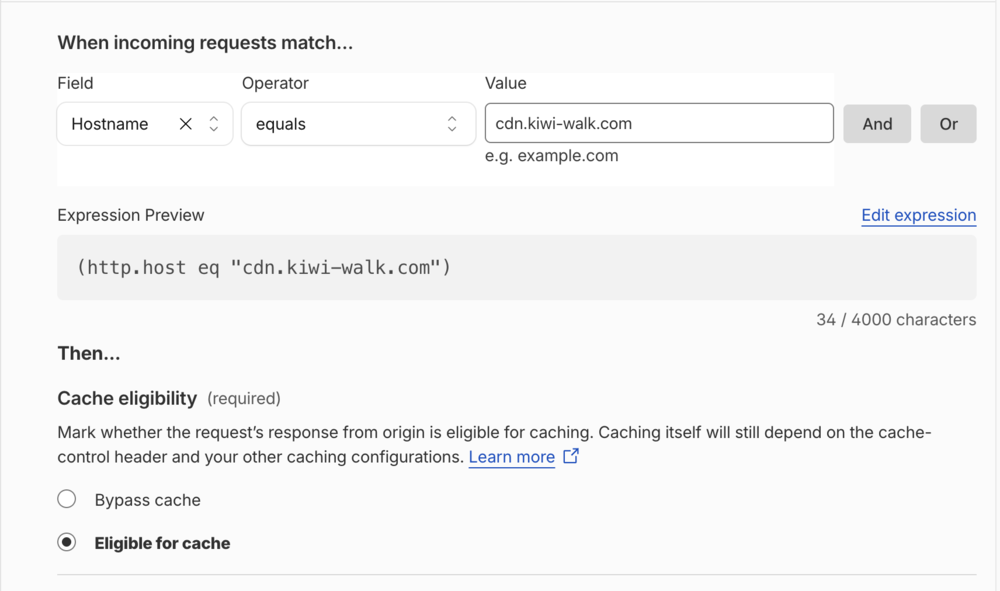Click the Cache eligibility heading
Viewport: 1000px width, 591px height.
pos(127,398)
